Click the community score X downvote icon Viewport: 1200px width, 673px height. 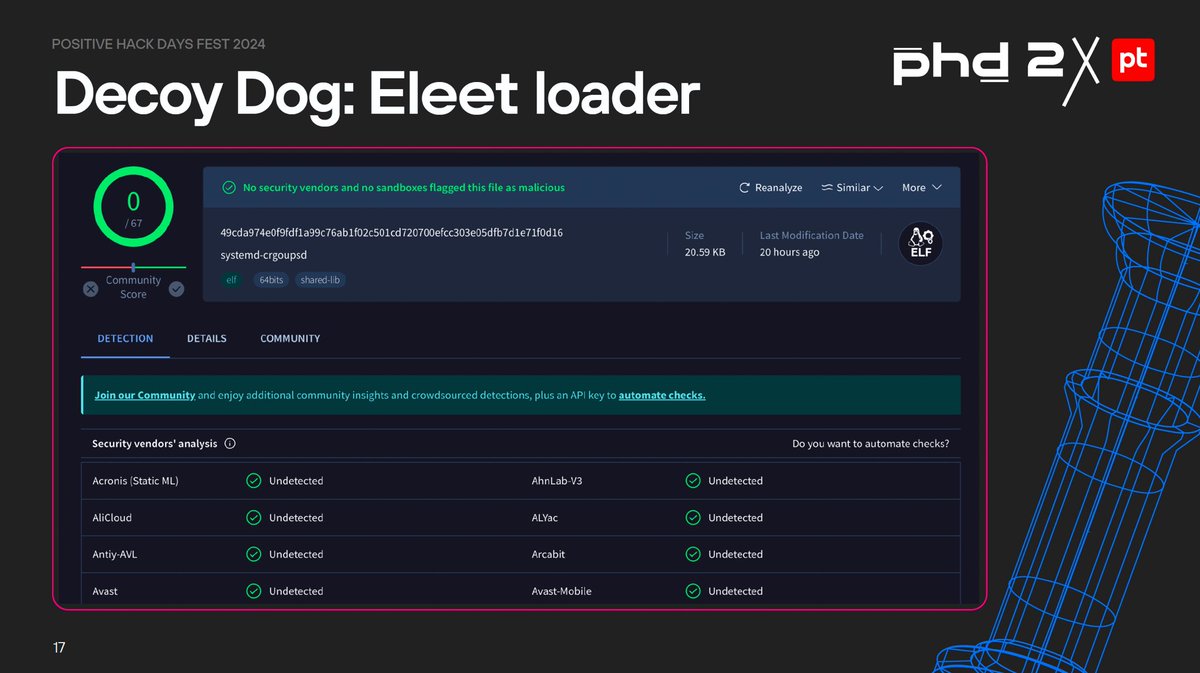coord(90,288)
